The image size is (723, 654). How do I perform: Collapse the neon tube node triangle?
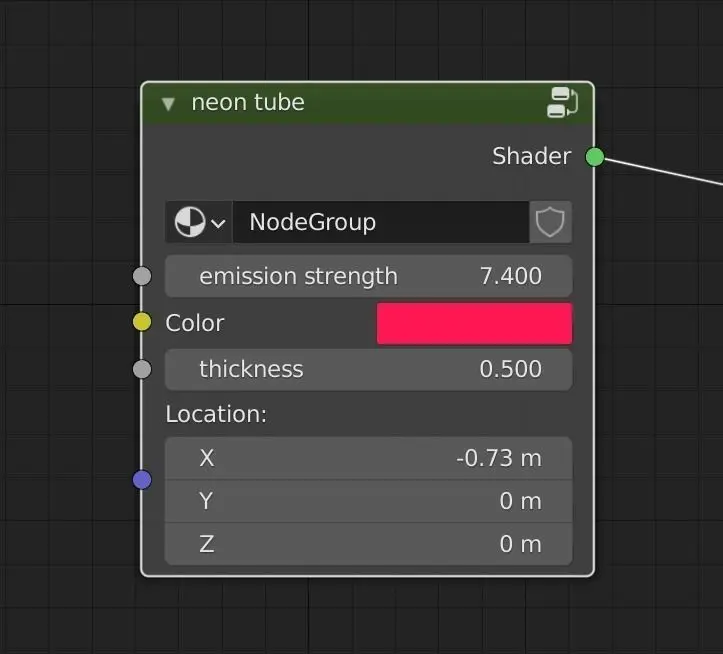click(168, 103)
